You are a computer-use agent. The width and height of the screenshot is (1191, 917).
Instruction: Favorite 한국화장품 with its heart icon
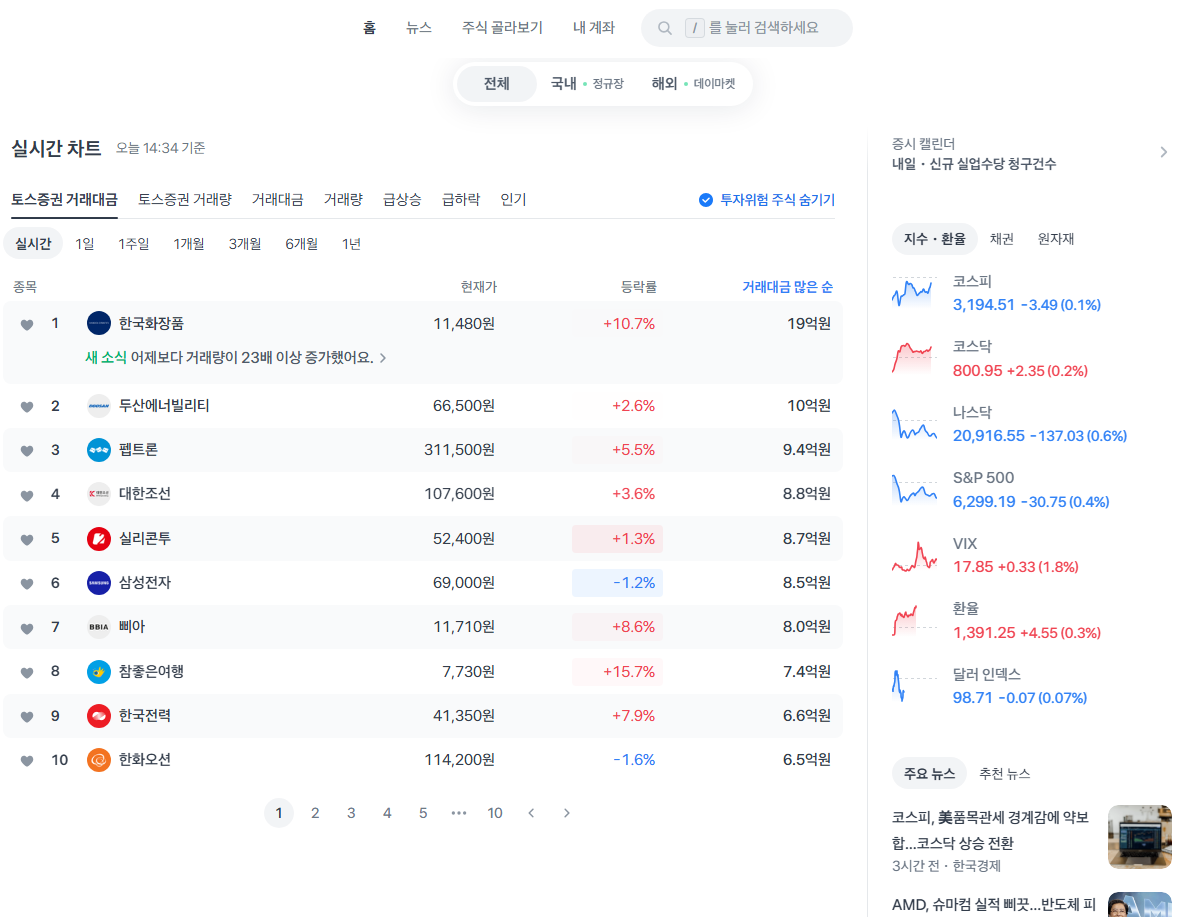(27, 324)
